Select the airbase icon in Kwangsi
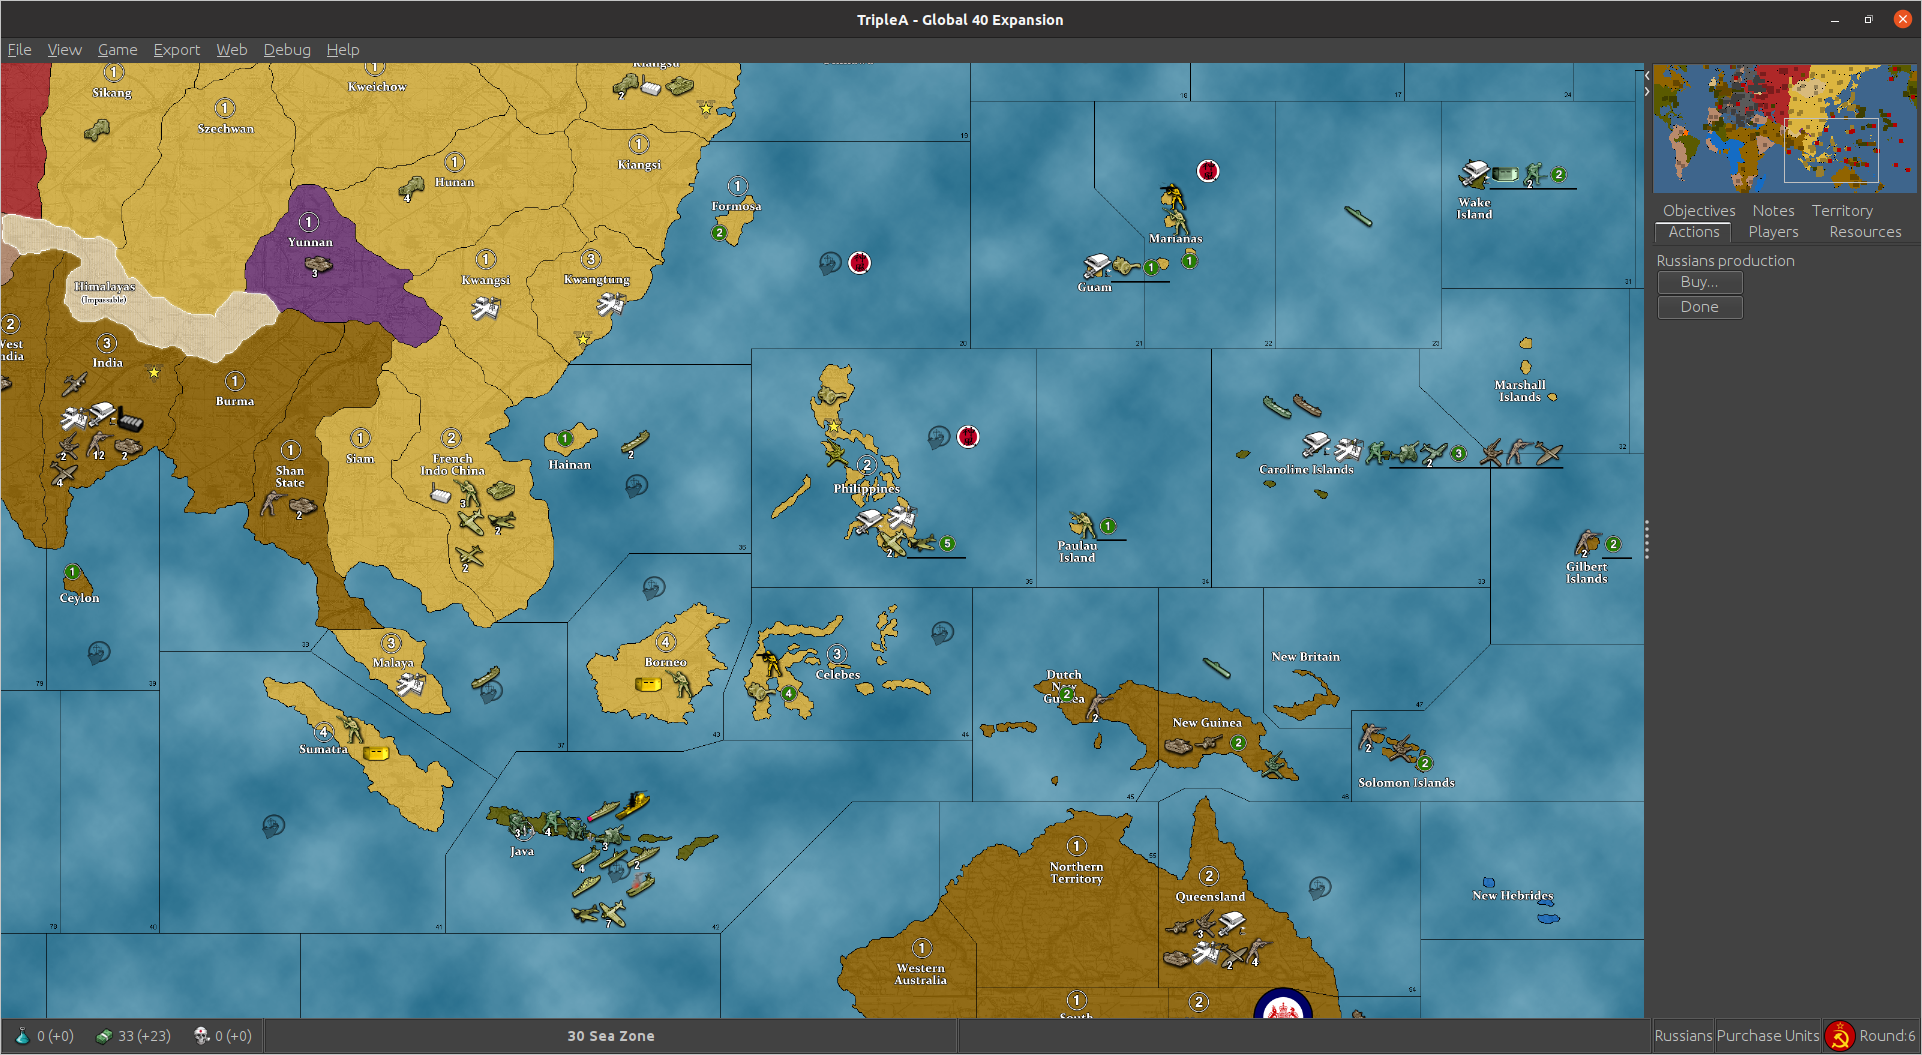The height and width of the screenshot is (1055, 1922). tap(486, 309)
